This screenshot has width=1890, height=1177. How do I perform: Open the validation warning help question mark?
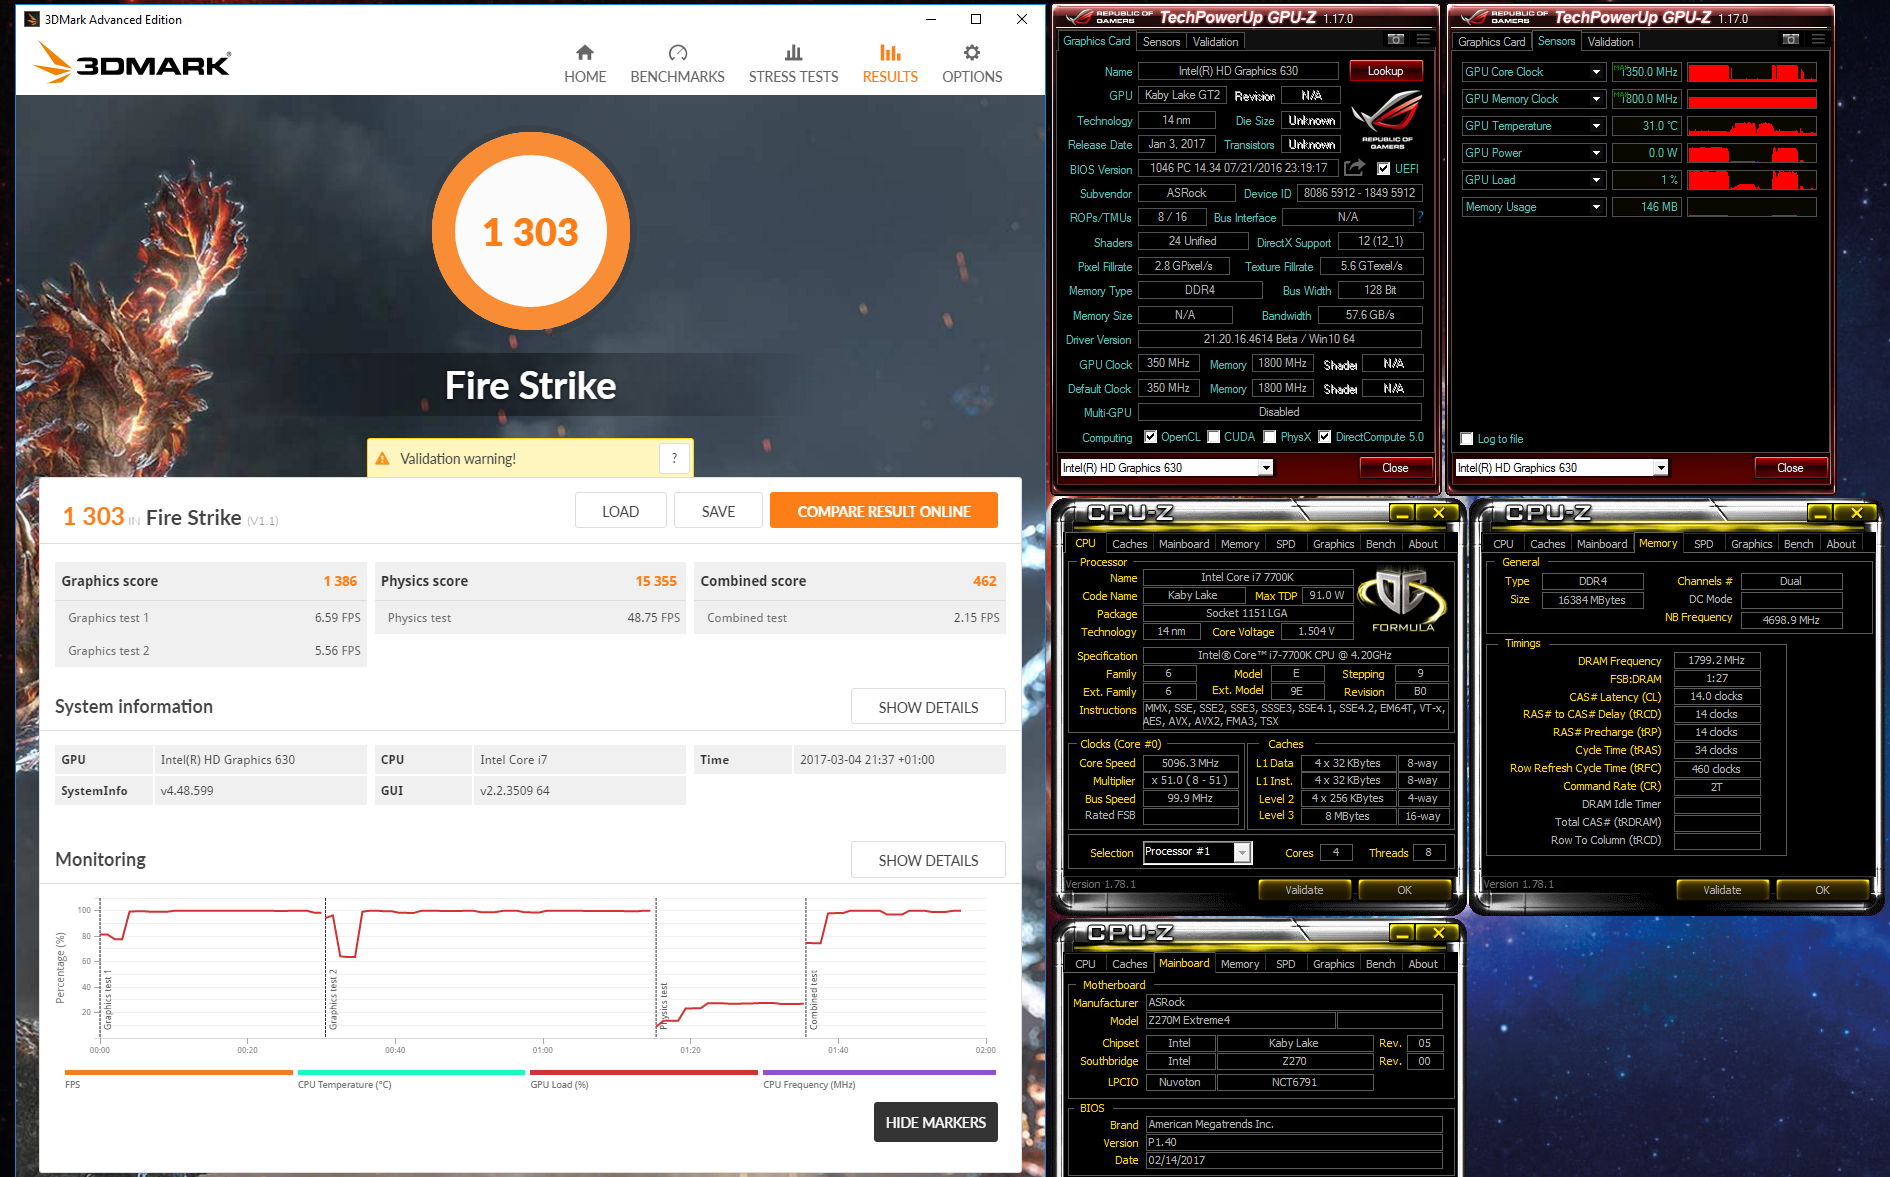tap(674, 458)
